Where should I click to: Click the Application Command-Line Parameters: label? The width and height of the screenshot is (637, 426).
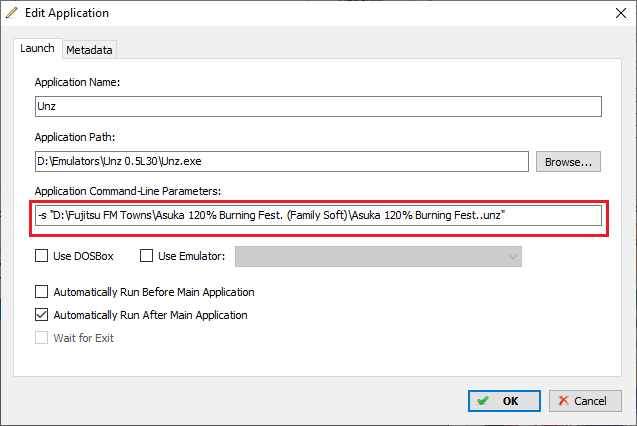[128, 191]
